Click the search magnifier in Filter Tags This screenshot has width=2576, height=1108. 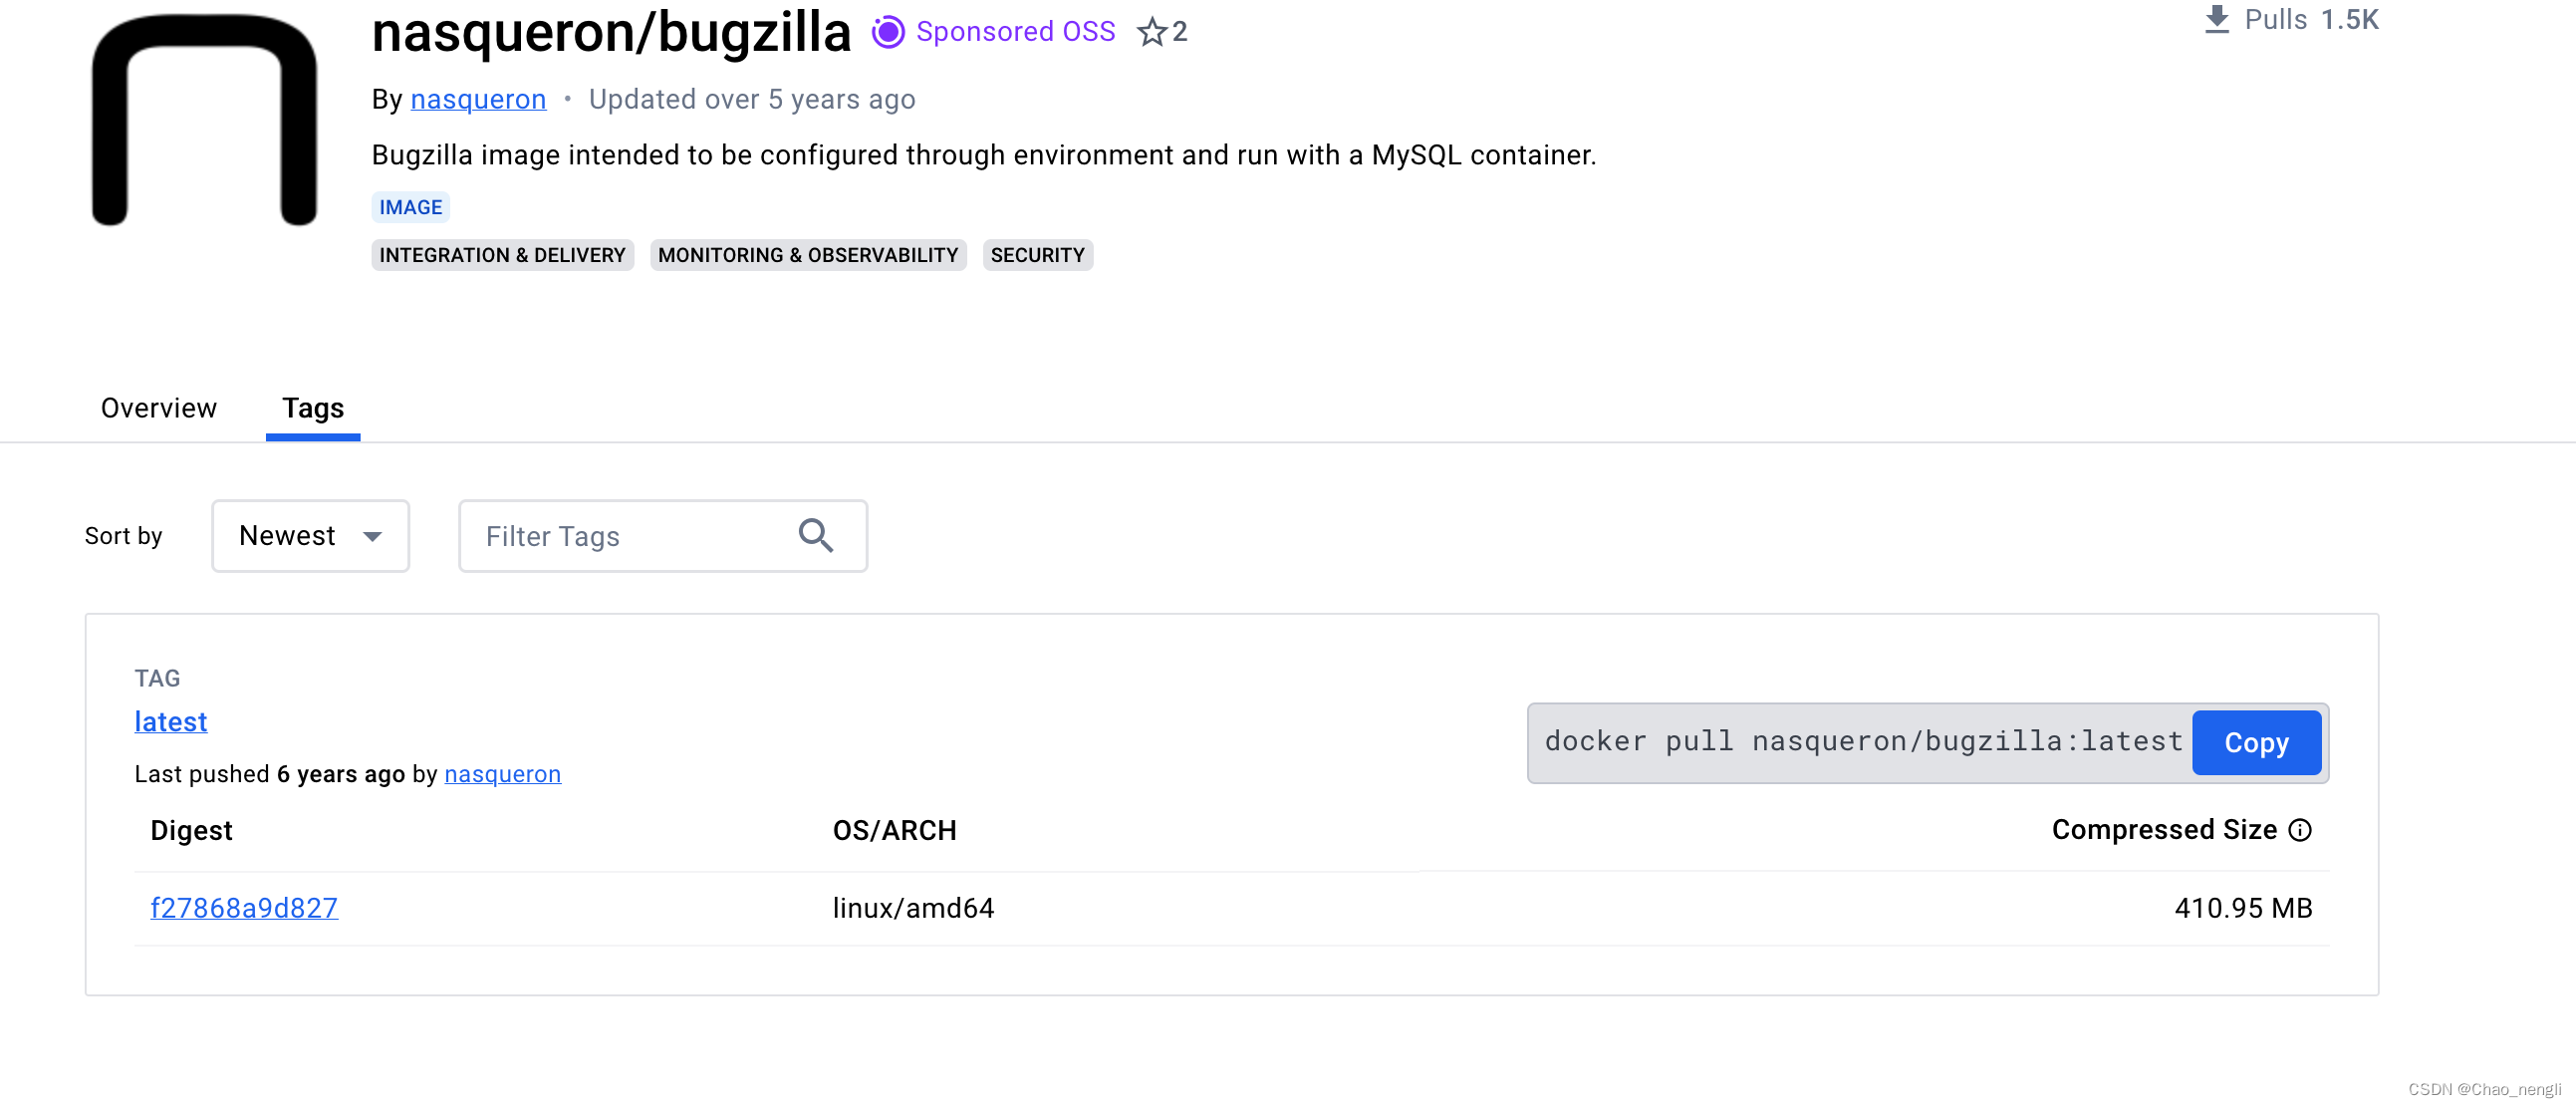815,536
